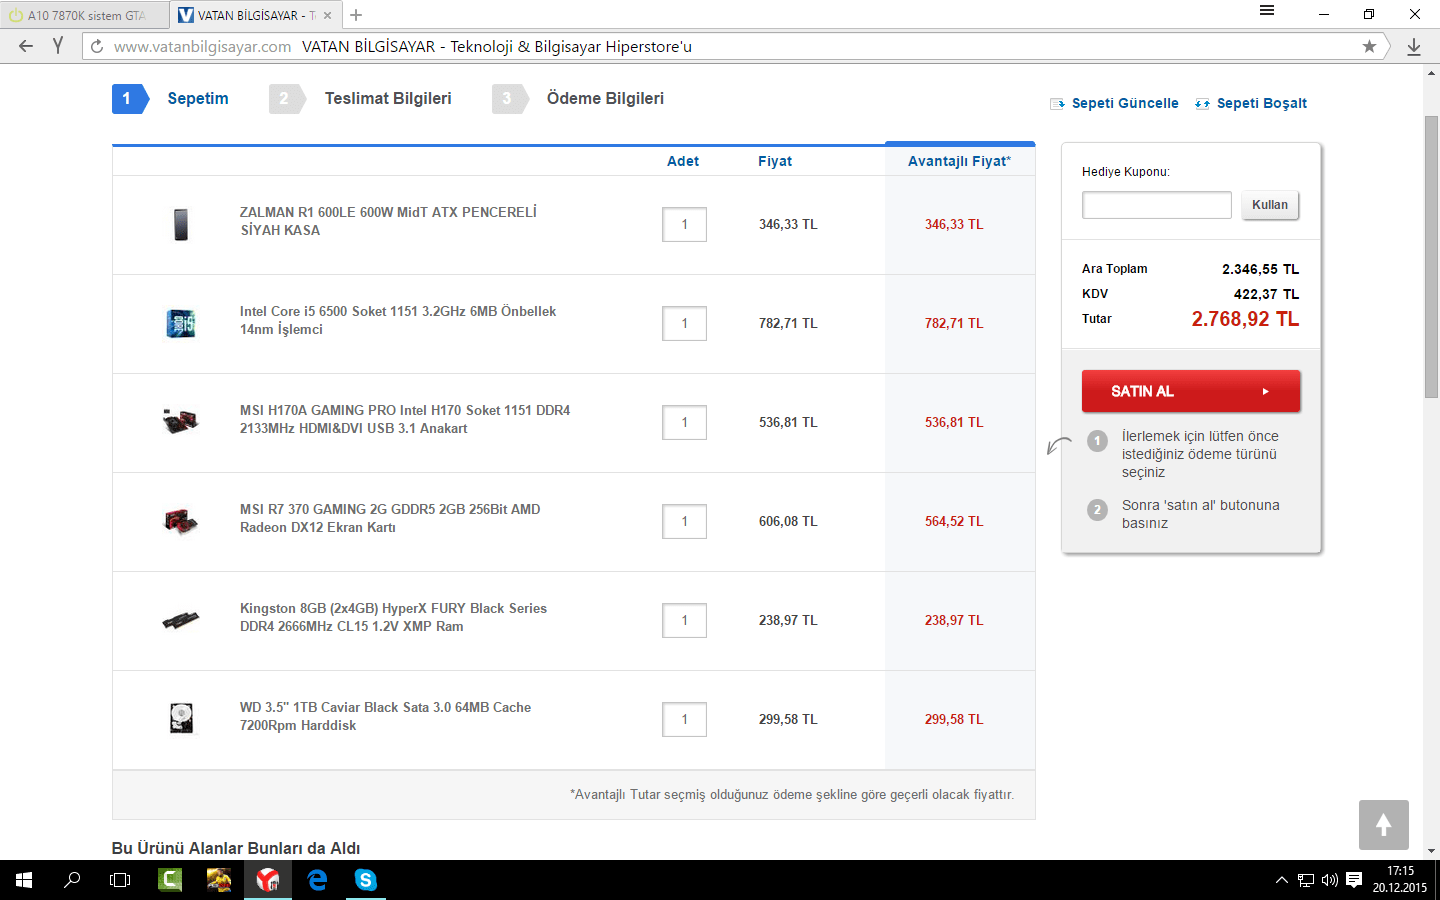Click the Hediye Kuponu input field
This screenshot has width=1440, height=900.
coord(1157,205)
